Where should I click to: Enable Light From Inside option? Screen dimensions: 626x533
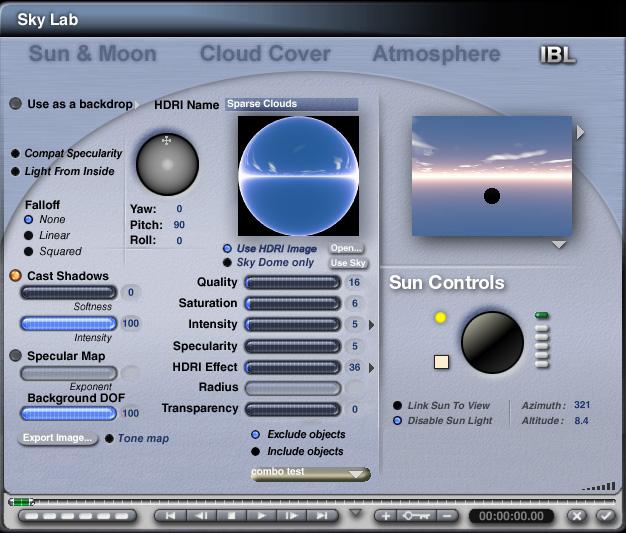click(x=15, y=171)
